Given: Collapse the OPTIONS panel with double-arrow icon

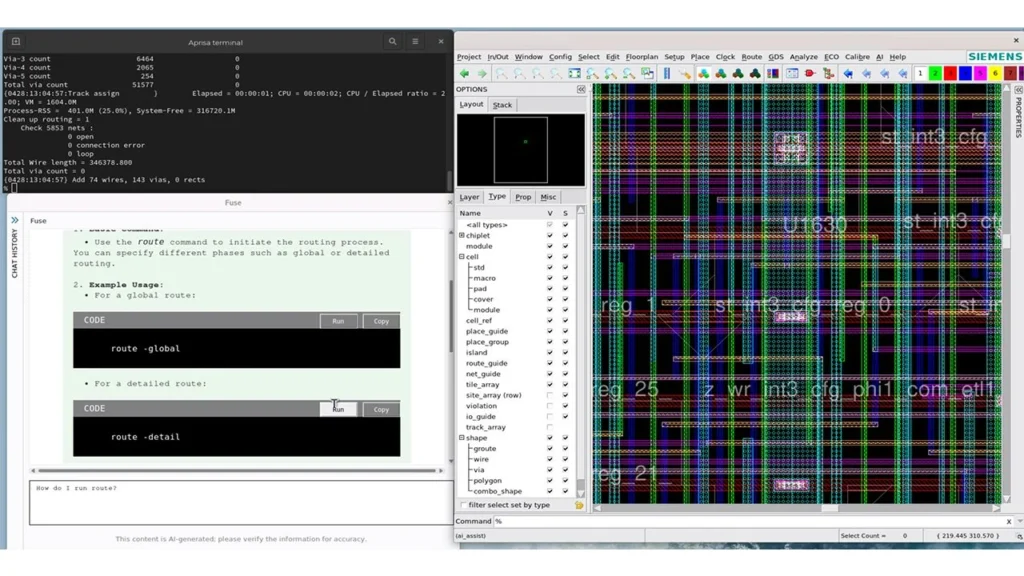Looking at the screenshot, I should click(x=581, y=89).
